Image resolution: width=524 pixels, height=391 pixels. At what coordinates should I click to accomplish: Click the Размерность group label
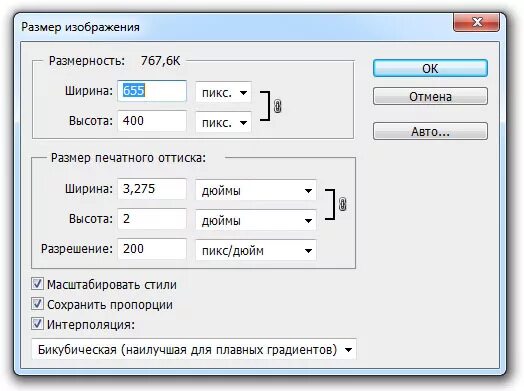pos(87,61)
